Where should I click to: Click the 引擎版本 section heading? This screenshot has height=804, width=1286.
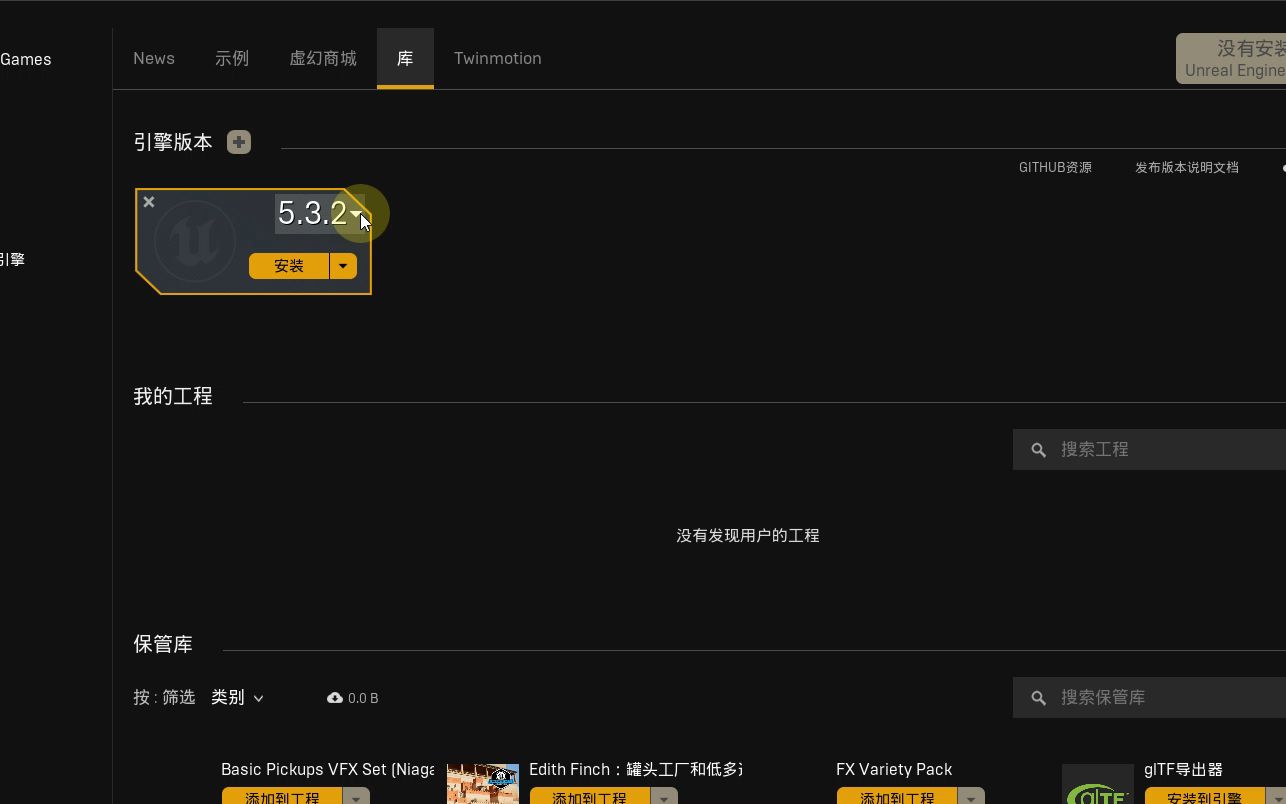173,142
